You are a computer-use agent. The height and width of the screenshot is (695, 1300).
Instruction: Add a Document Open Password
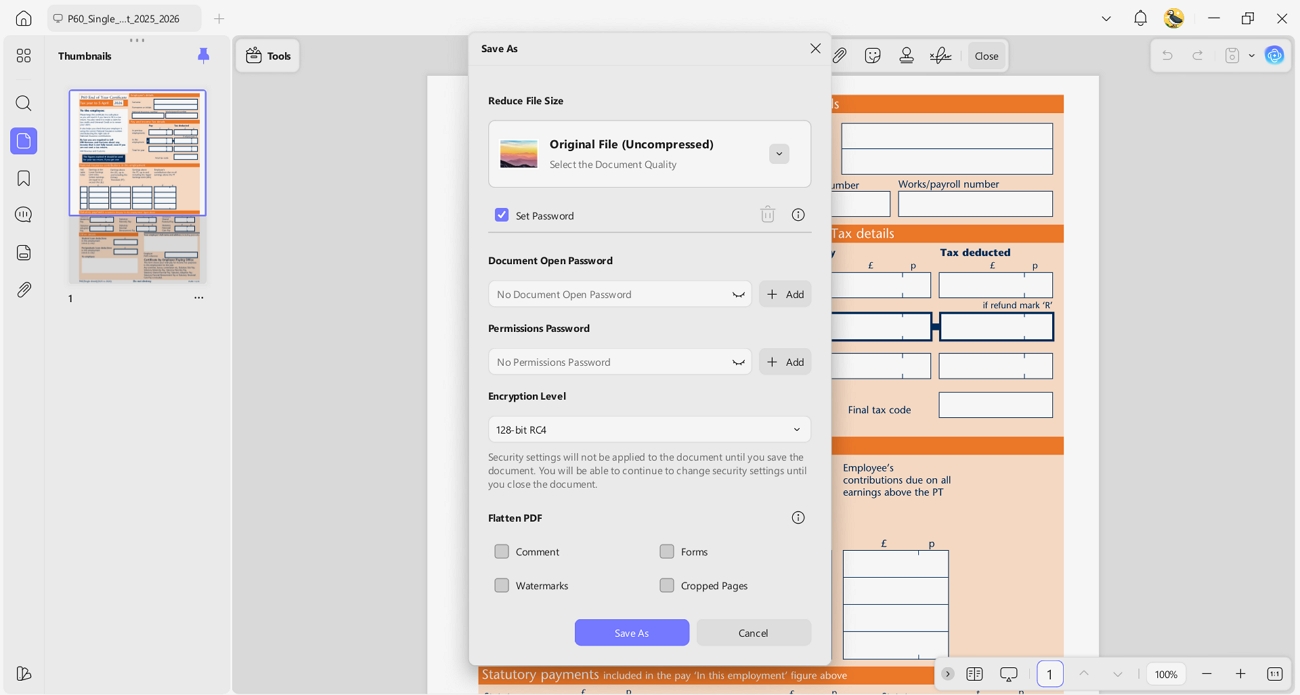pos(785,294)
